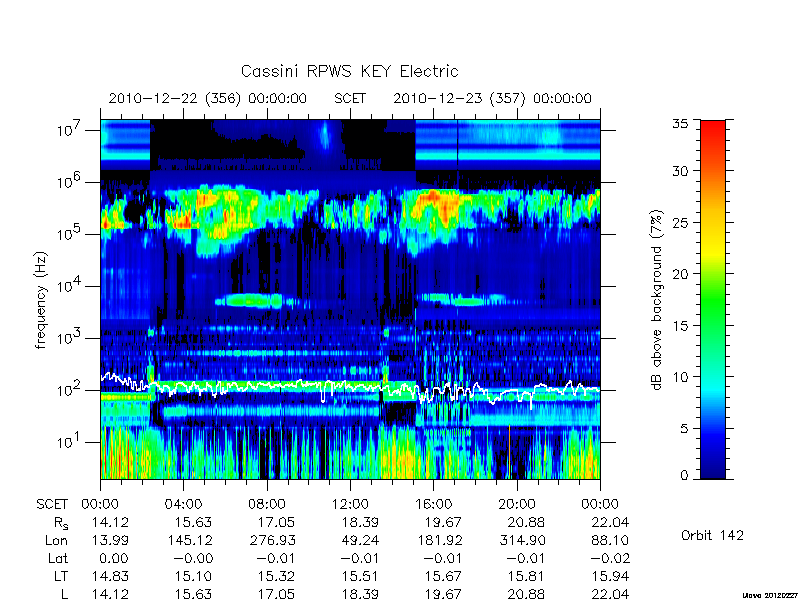Click the LT value 14.83
The height and width of the screenshot is (600, 800).
tap(110, 577)
